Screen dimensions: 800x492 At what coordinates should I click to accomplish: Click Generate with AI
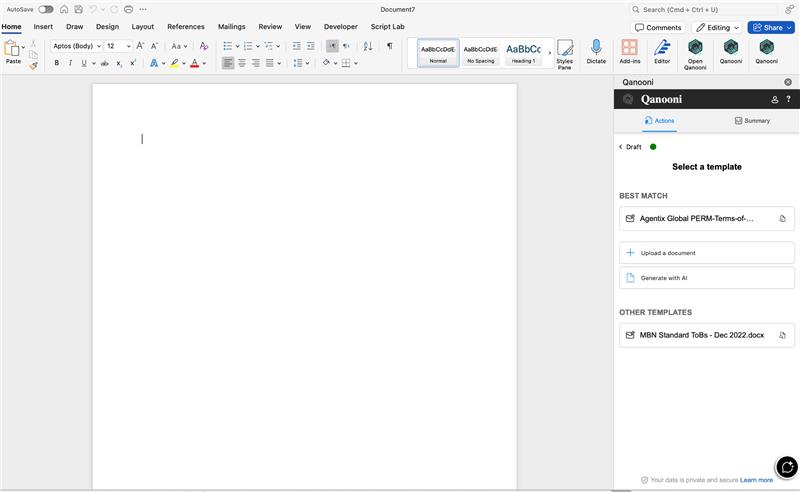click(x=707, y=278)
